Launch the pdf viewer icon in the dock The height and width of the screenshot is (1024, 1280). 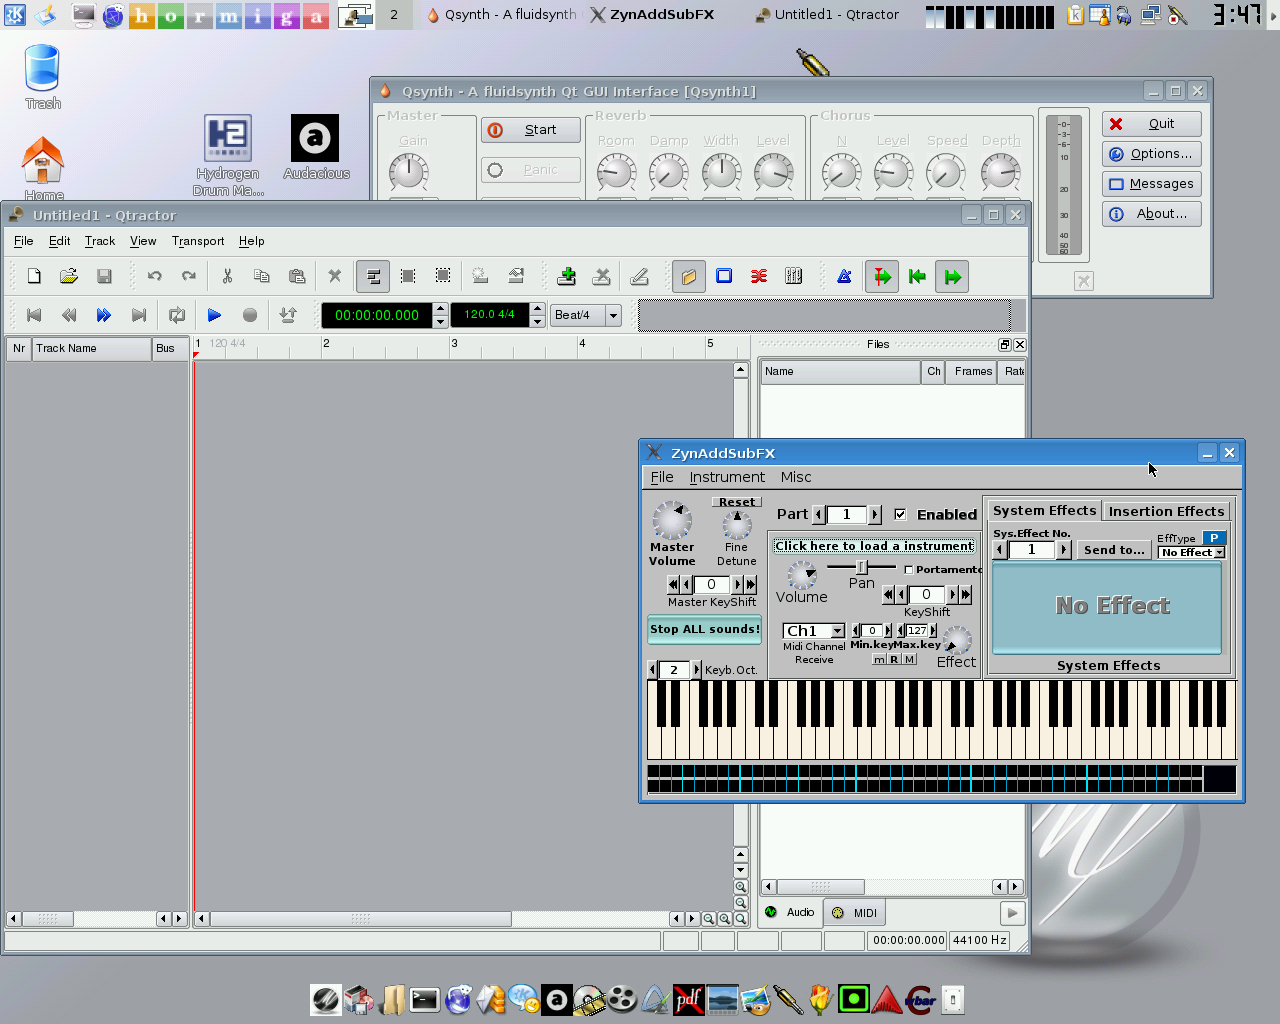click(x=688, y=999)
